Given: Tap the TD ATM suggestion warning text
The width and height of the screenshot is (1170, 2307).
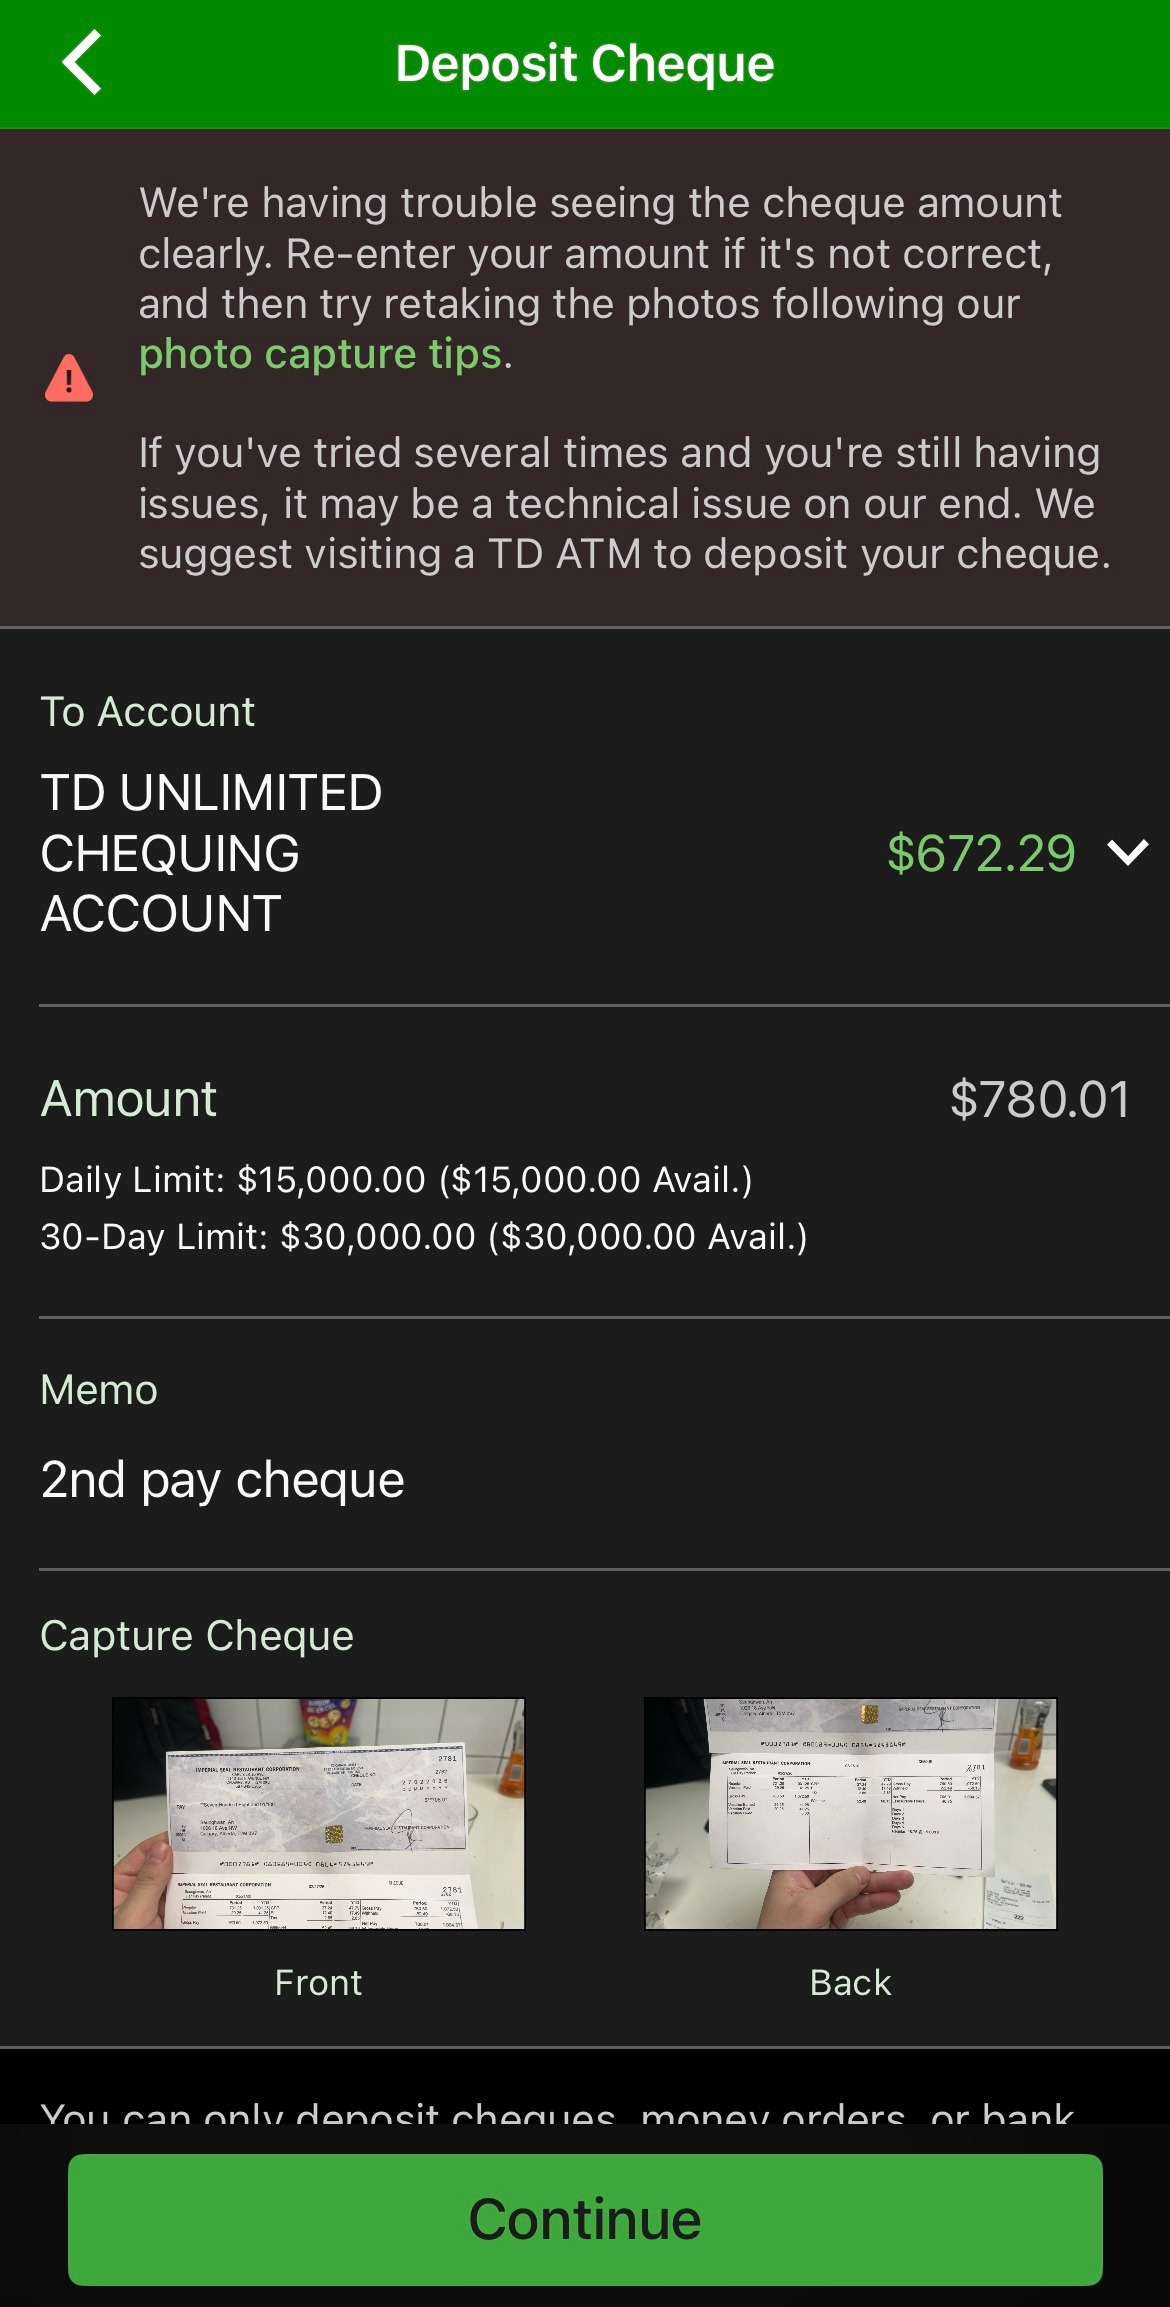Looking at the screenshot, I should [624, 503].
